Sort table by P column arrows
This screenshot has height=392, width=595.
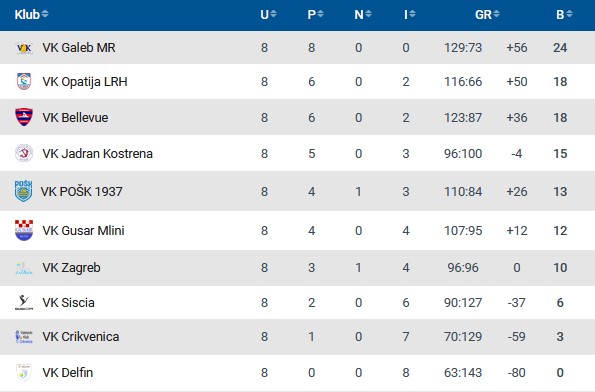pyautogui.click(x=315, y=14)
